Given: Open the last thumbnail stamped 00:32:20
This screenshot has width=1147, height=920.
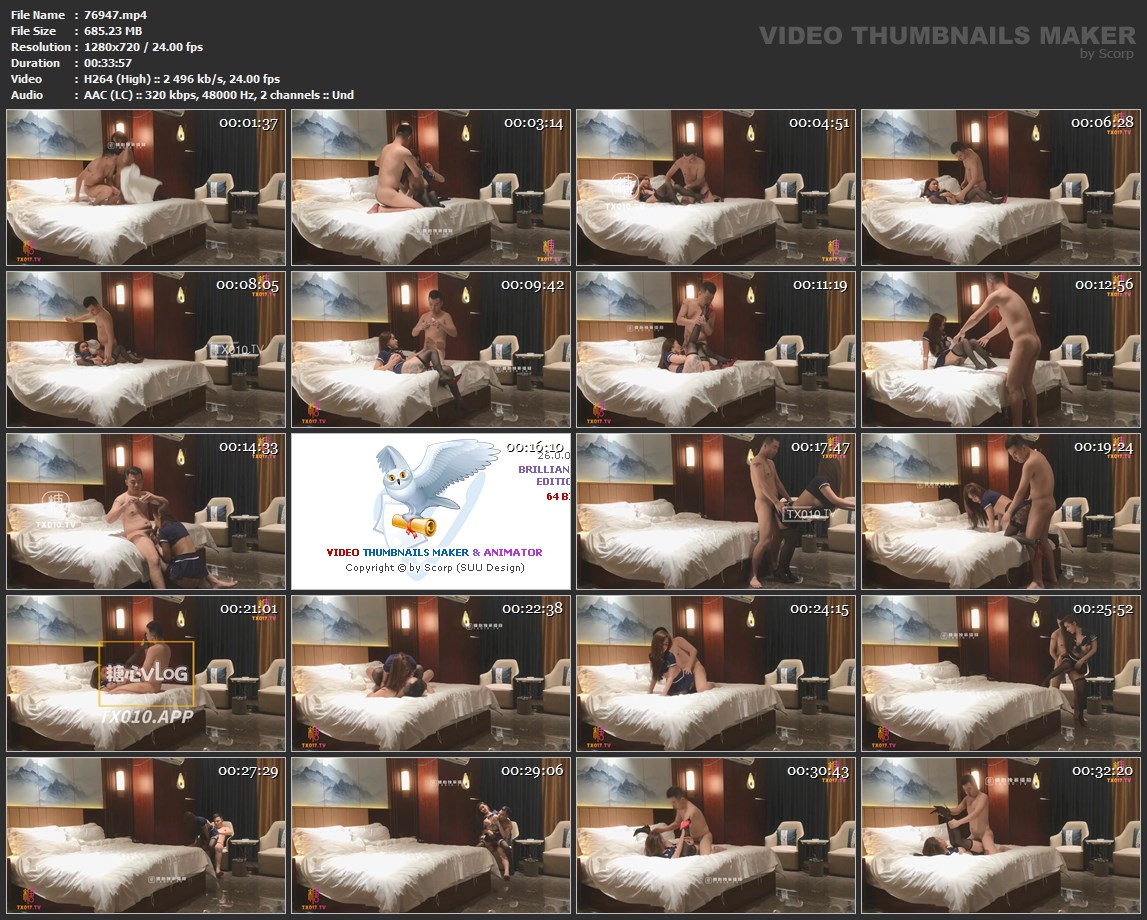Looking at the screenshot, I should pos(1000,835).
